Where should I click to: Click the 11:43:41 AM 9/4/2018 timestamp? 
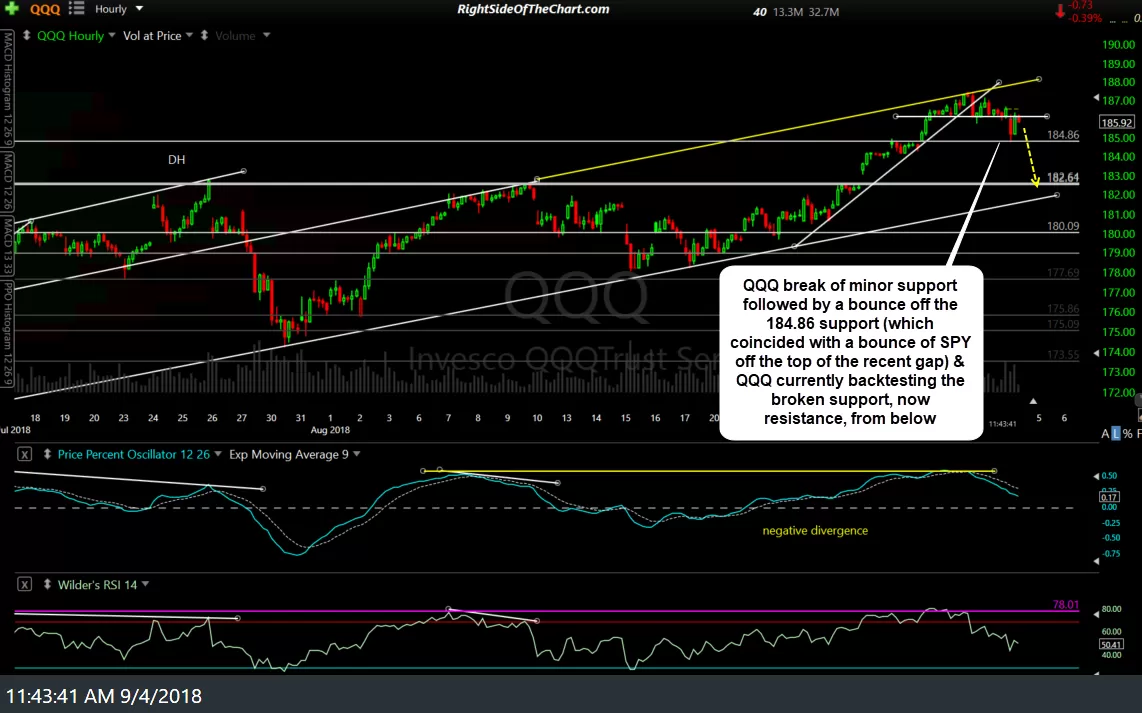point(104,696)
